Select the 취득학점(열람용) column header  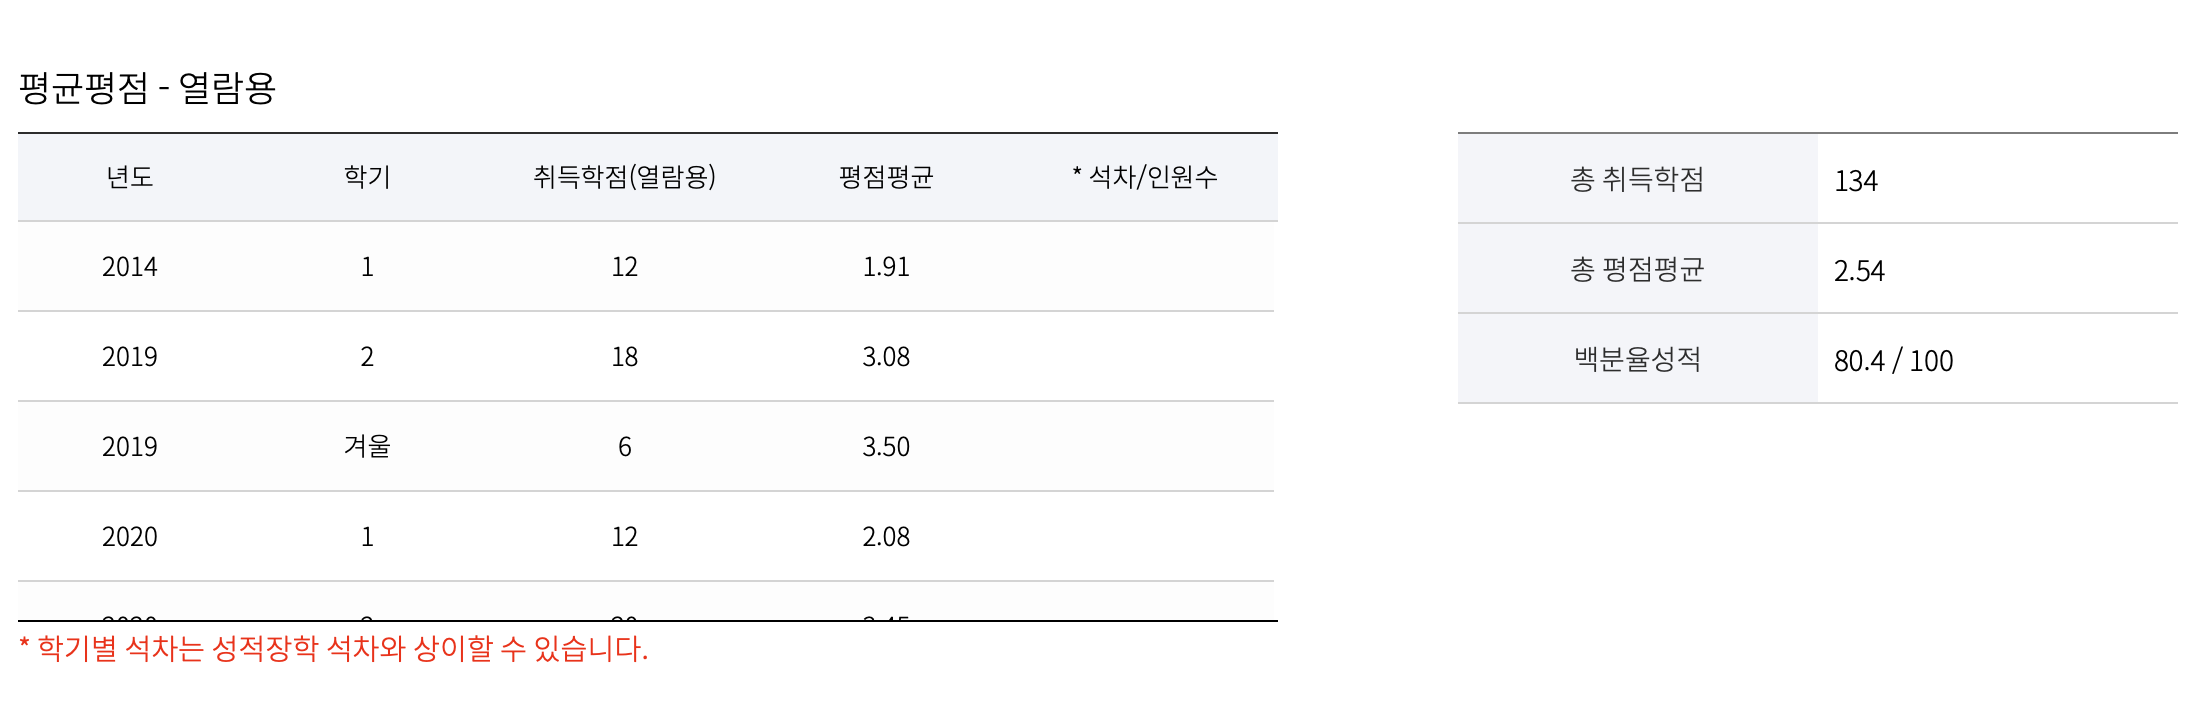point(624,177)
